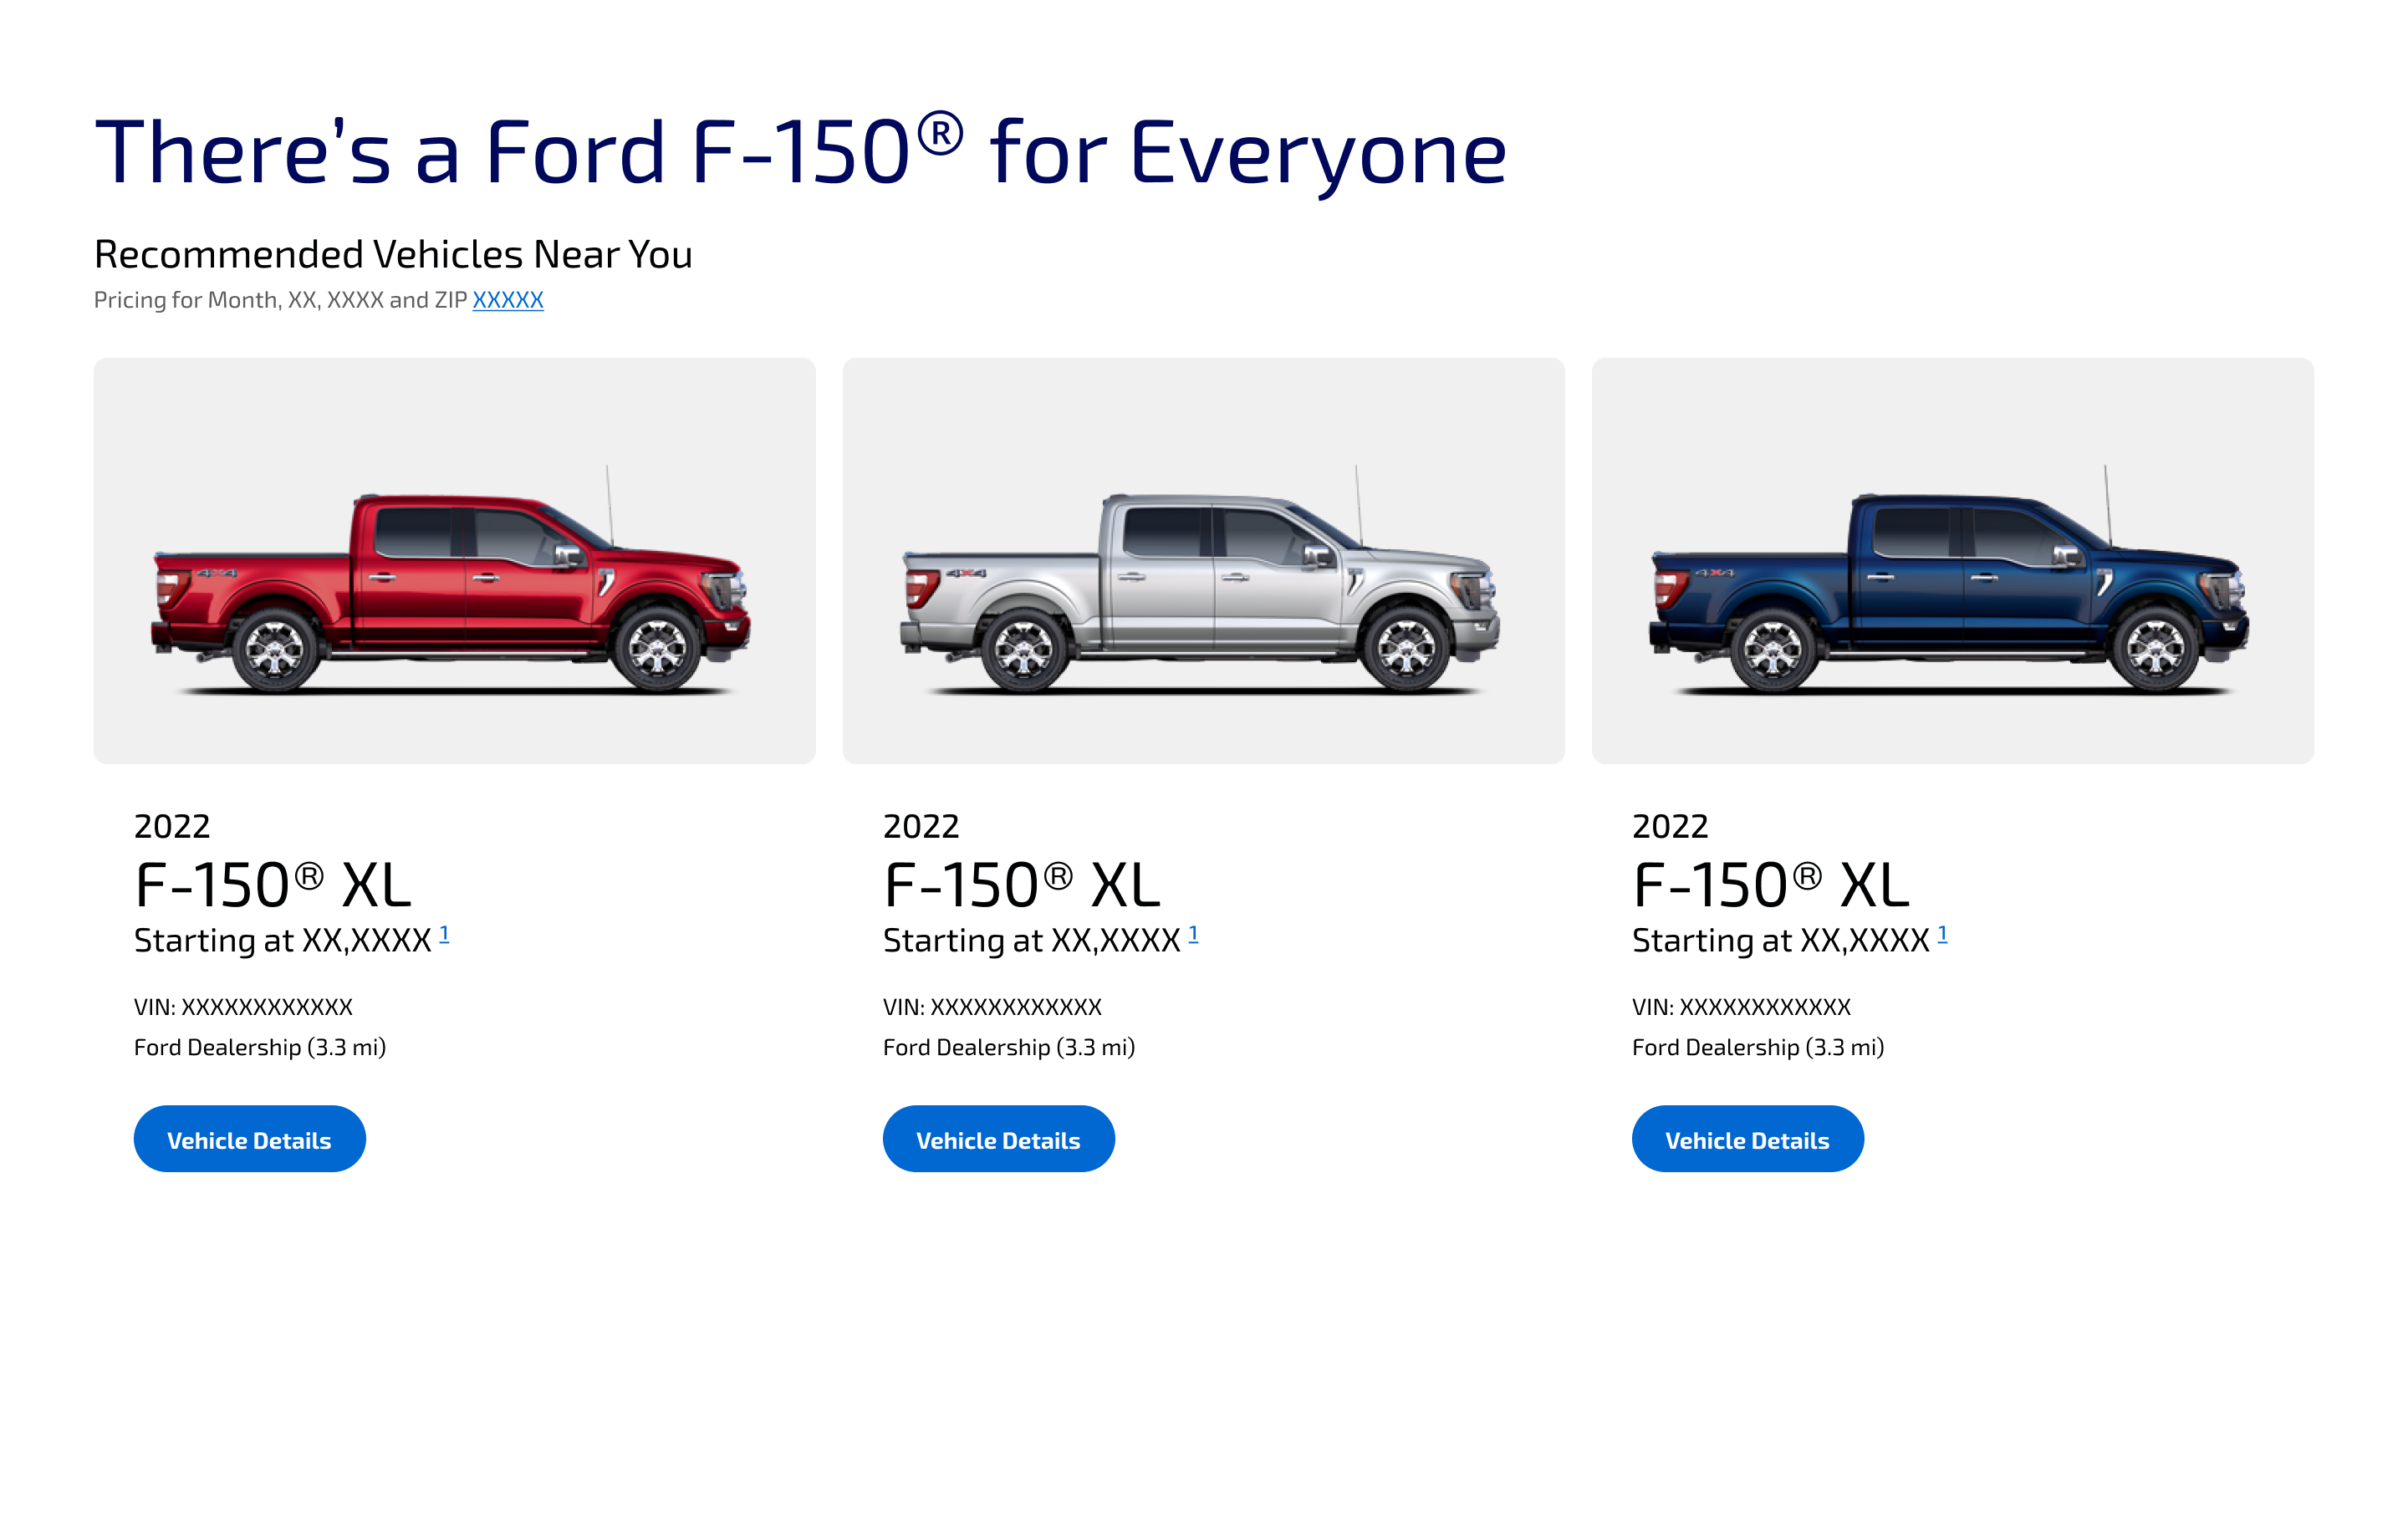Open Vehicle Details for the silver truck
This screenshot has width=2408, height=1525.
click(997, 1139)
